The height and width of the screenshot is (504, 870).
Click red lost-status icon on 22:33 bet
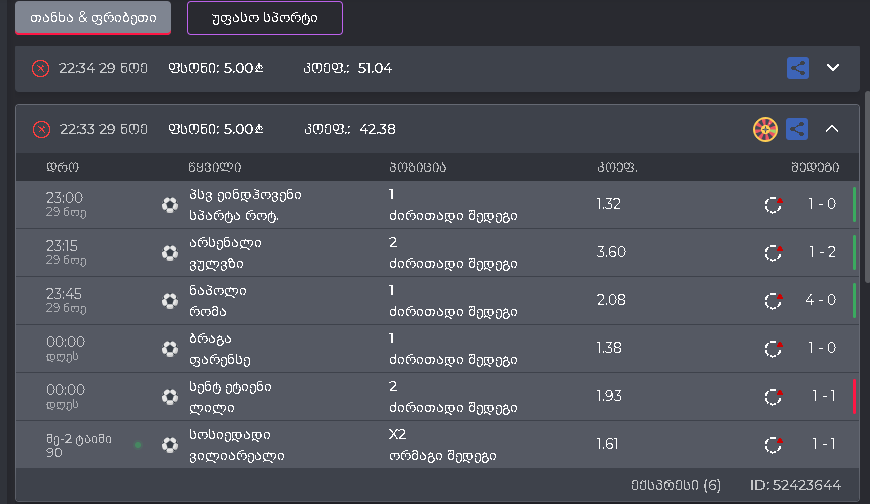(x=40, y=129)
